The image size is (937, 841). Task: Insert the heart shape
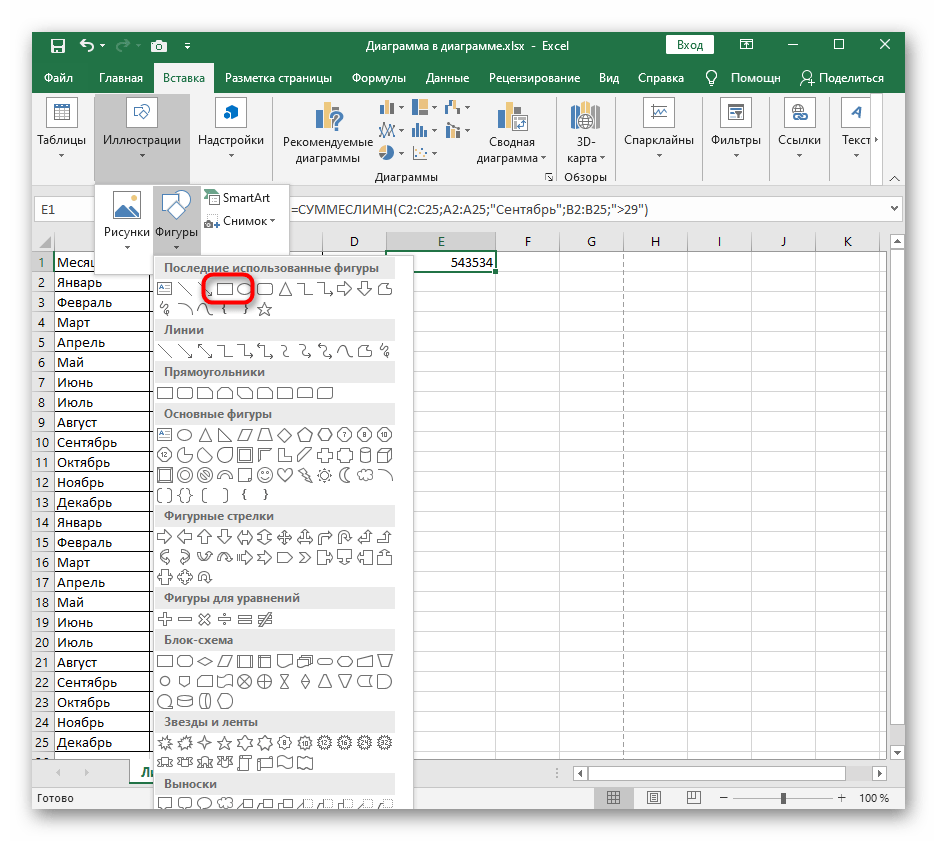285,474
